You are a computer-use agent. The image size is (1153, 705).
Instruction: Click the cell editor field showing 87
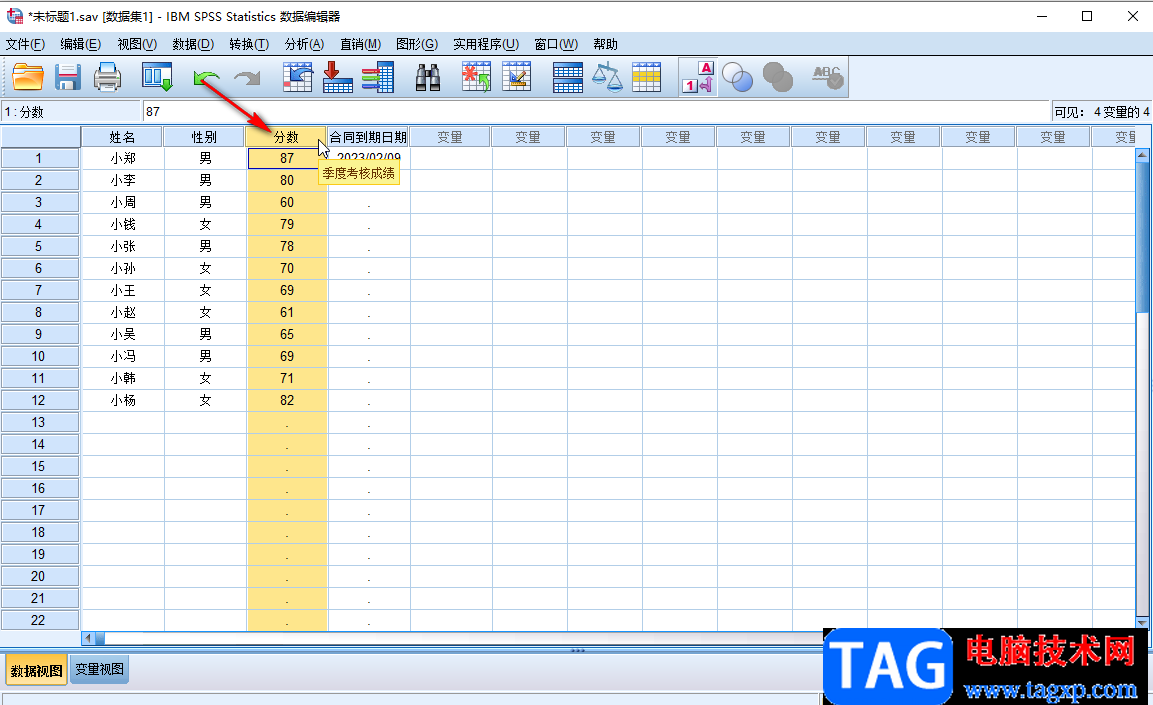(596, 112)
